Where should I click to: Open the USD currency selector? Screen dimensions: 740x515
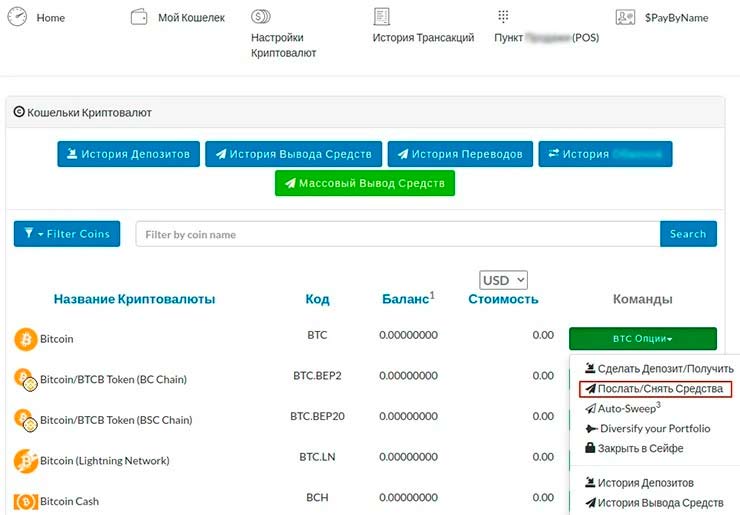[503, 280]
